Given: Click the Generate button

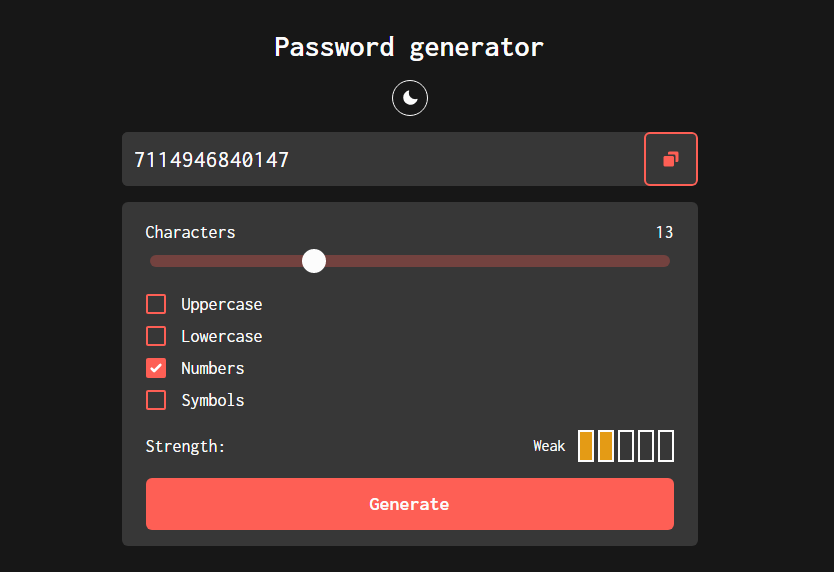Looking at the screenshot, I should tap(410, 504).
